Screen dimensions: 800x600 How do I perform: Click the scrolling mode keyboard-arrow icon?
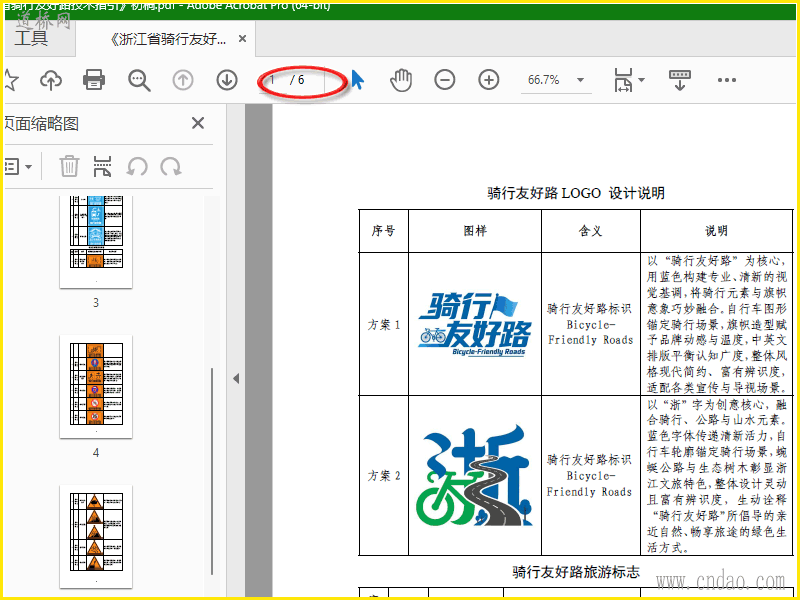tap(680, 80)
